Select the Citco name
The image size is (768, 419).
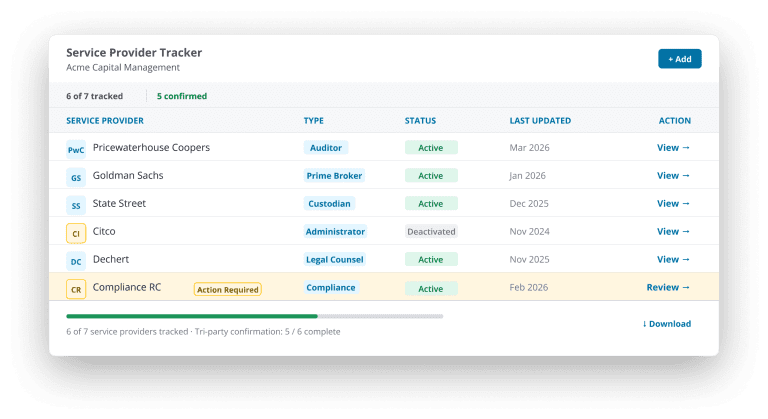[104, 231]
